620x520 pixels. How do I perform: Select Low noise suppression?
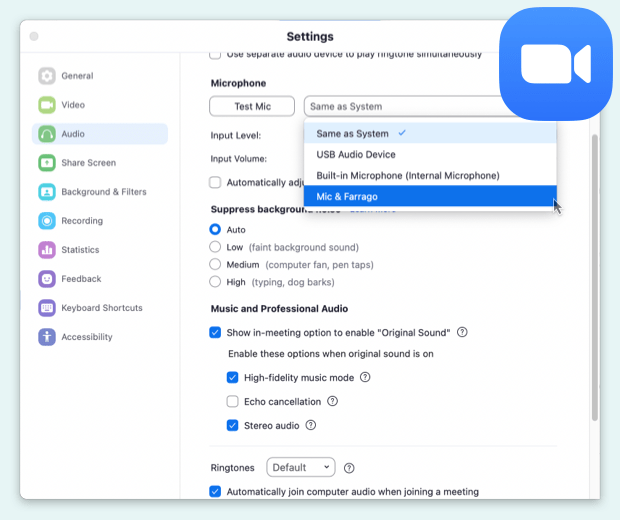pos(215,247)
